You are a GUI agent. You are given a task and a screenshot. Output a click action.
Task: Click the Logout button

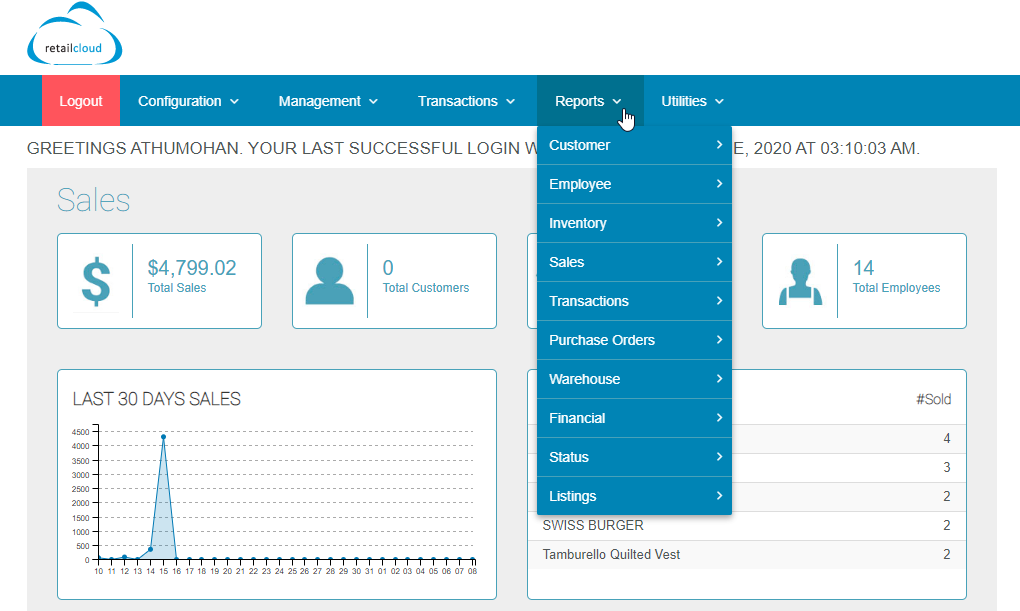point(81,101)
